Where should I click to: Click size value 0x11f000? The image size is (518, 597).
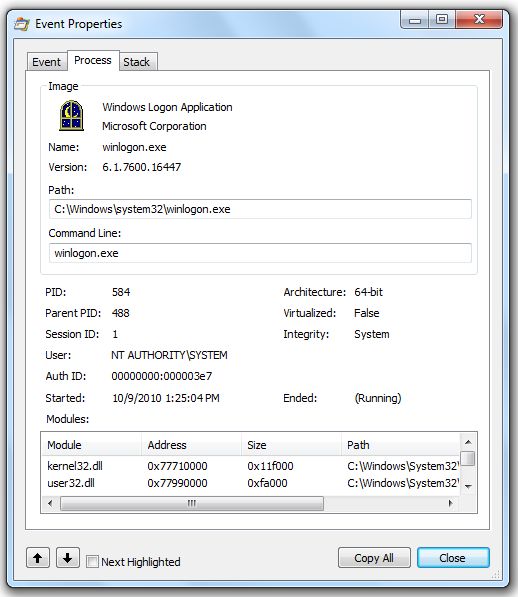click(270, 466)
